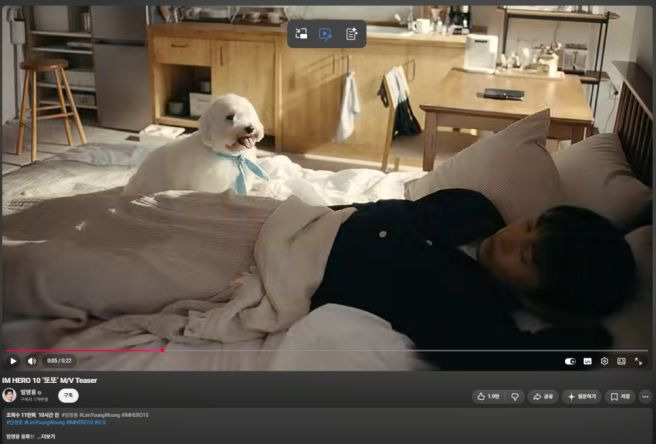Share the video via share button
The image size is (656, 444).
tap(543, 396)
